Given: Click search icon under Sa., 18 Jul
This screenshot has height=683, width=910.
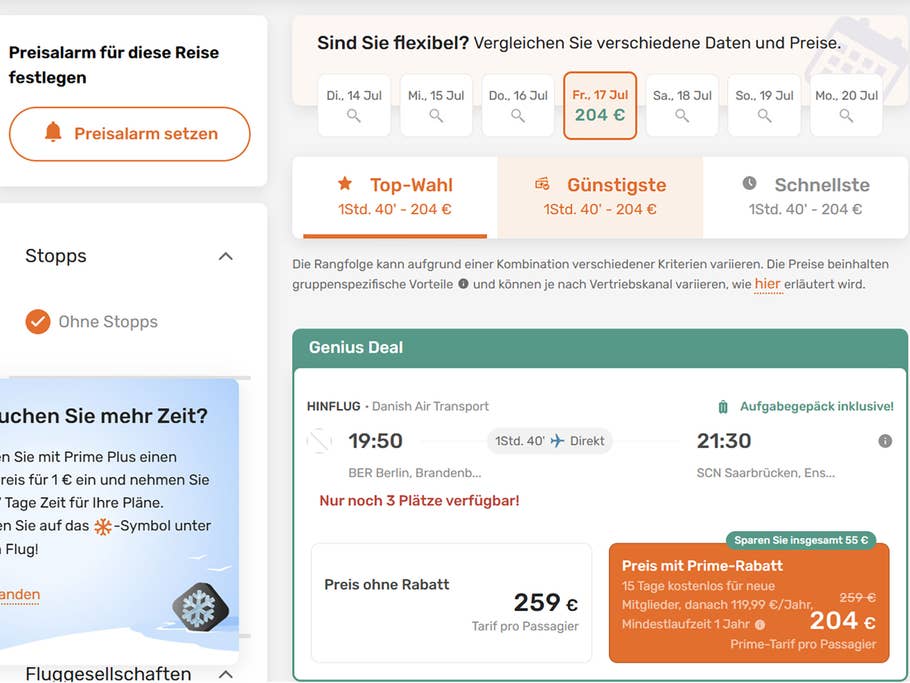Looking at the screenshot, I should 682,116.
